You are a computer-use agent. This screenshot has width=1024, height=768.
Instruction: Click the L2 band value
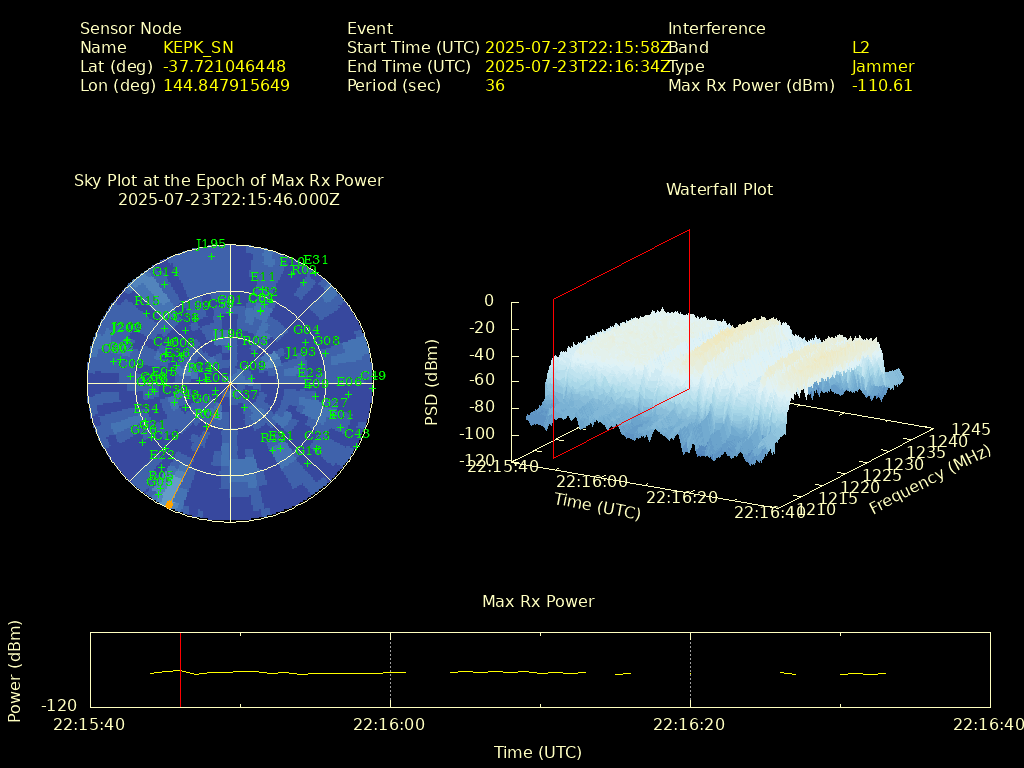tap(860, 47)
